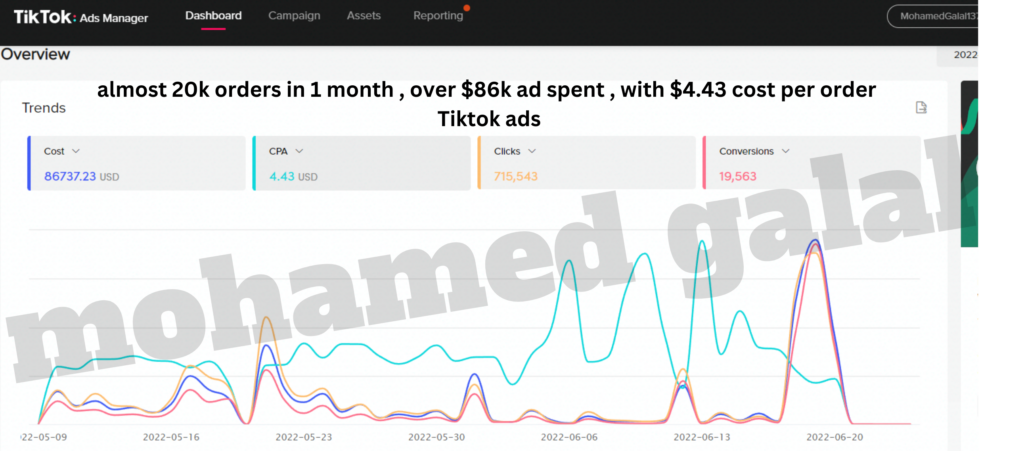The image size is (1024, 451).
Task: Click the red notification dot beside Reporting
Action: click(467, 8)
